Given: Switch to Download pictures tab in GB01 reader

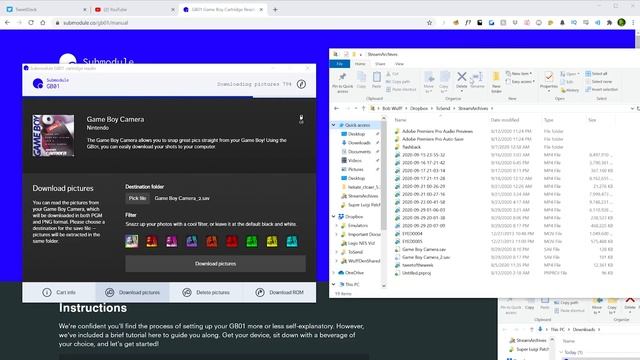Looking at the screenshot, I should [133, 292].
